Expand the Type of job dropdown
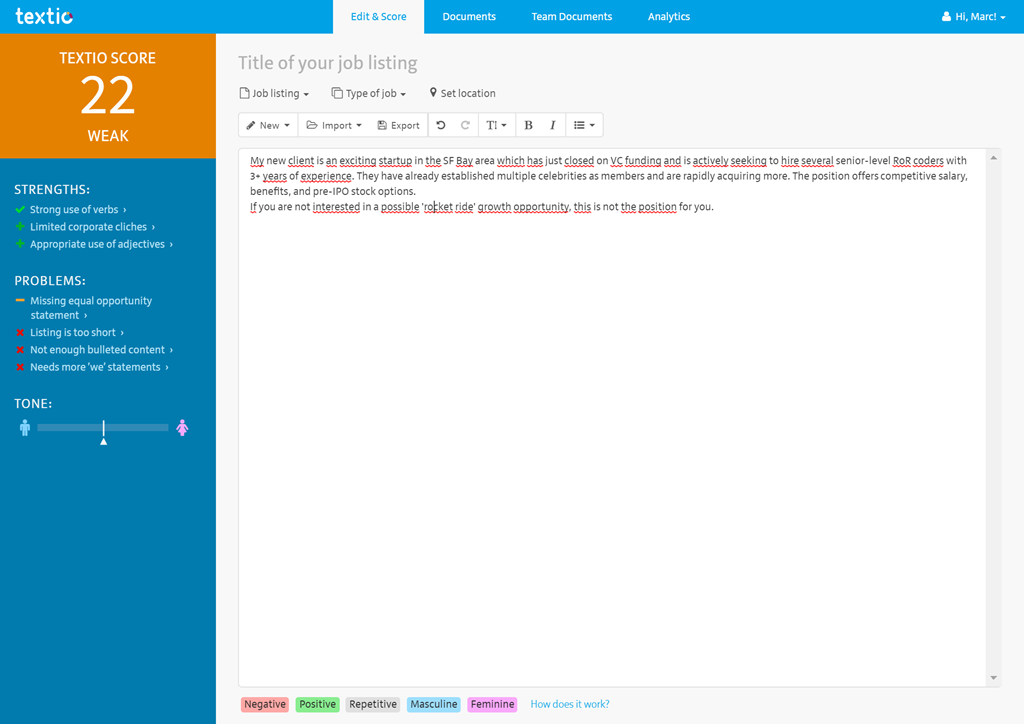The height and width of the screenshot is (724, 1024). click(369, 93)
